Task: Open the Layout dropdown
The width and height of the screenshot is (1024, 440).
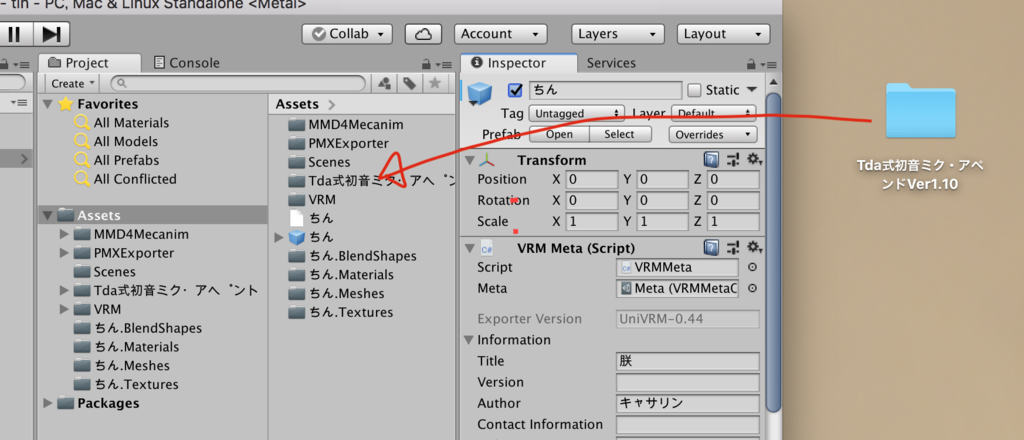Action: [x=723, y=34]
